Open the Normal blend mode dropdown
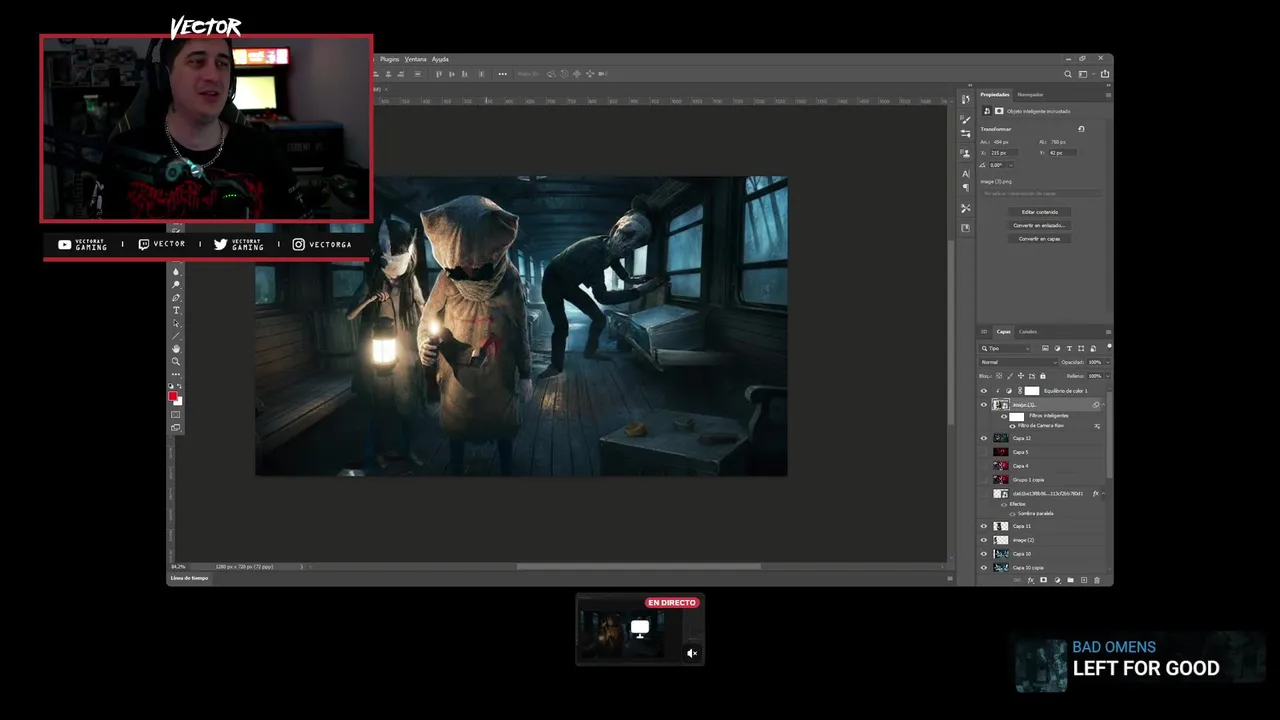The width and height of the screenshot is (1280, 720). pyautogui.click(x=1017, y=362)
